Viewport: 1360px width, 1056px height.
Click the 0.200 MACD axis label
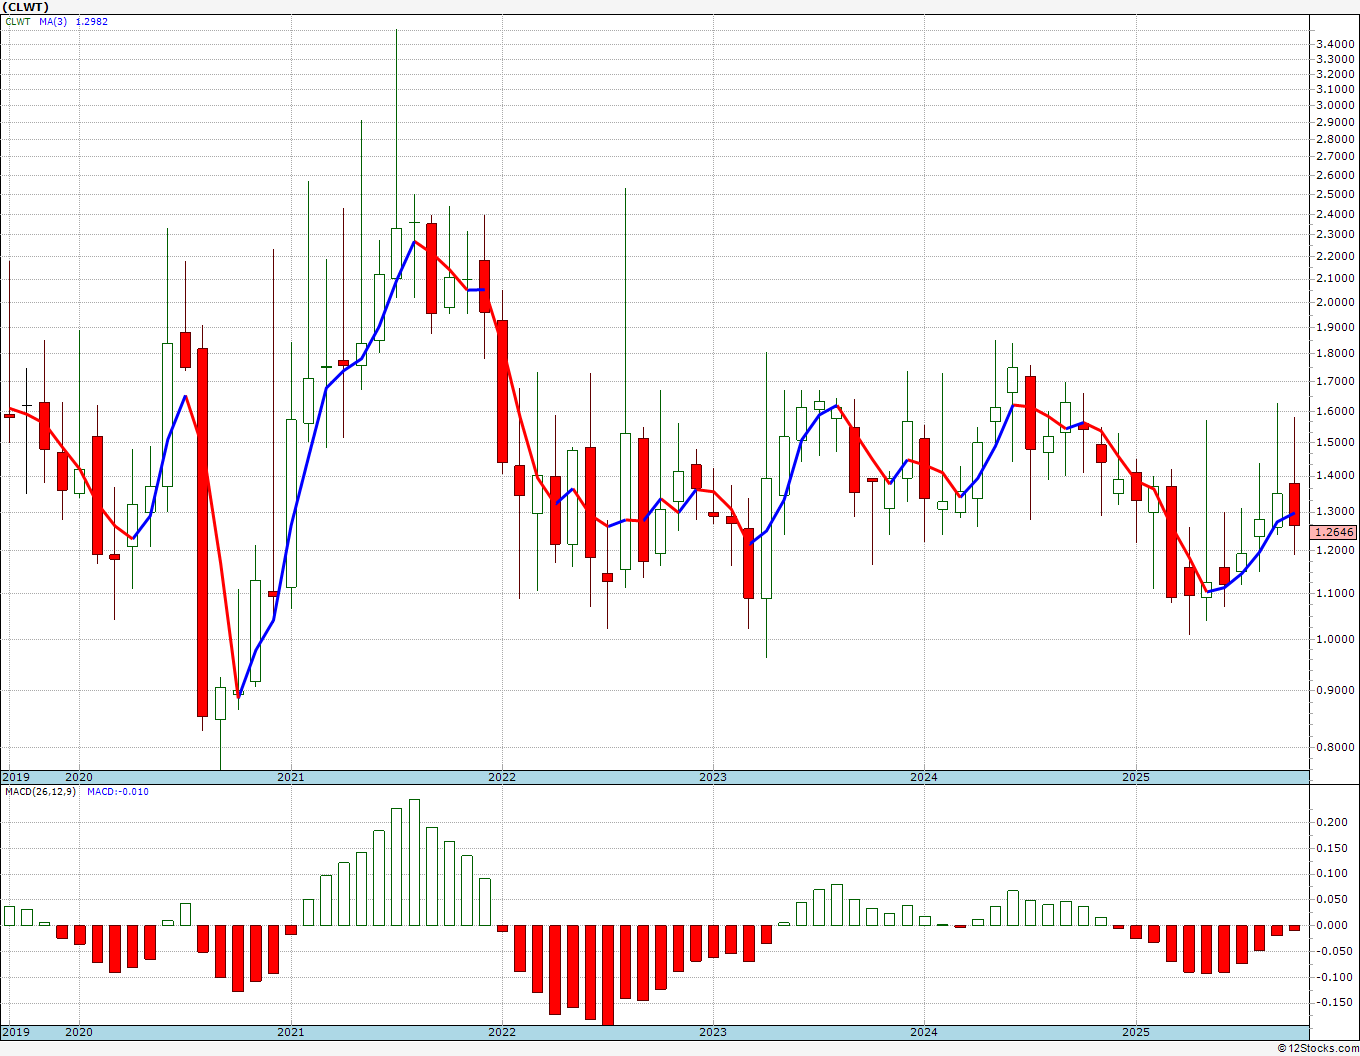pos(1332,822)
